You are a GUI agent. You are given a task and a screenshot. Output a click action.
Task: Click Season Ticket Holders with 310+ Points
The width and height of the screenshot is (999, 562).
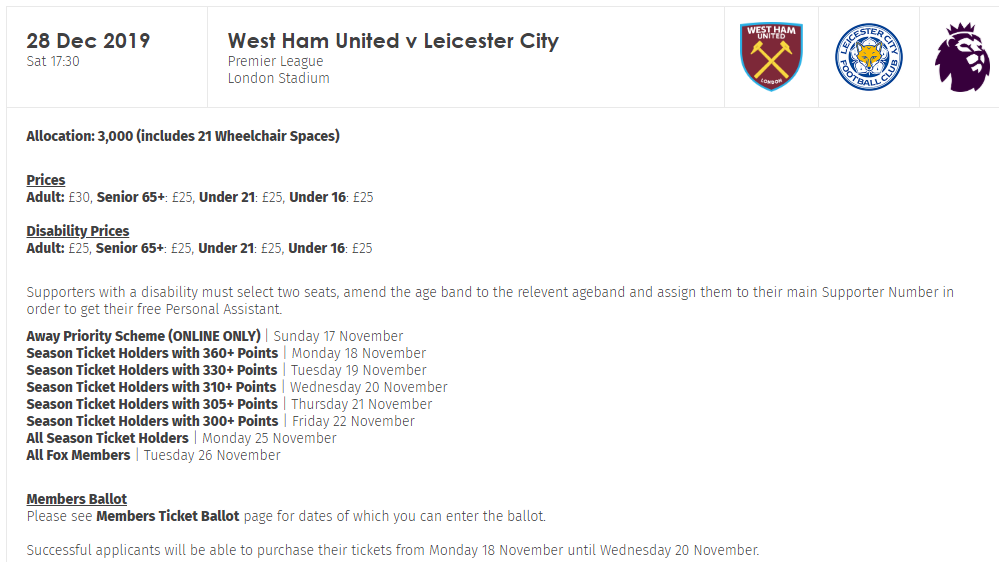[x=151, y=387]
